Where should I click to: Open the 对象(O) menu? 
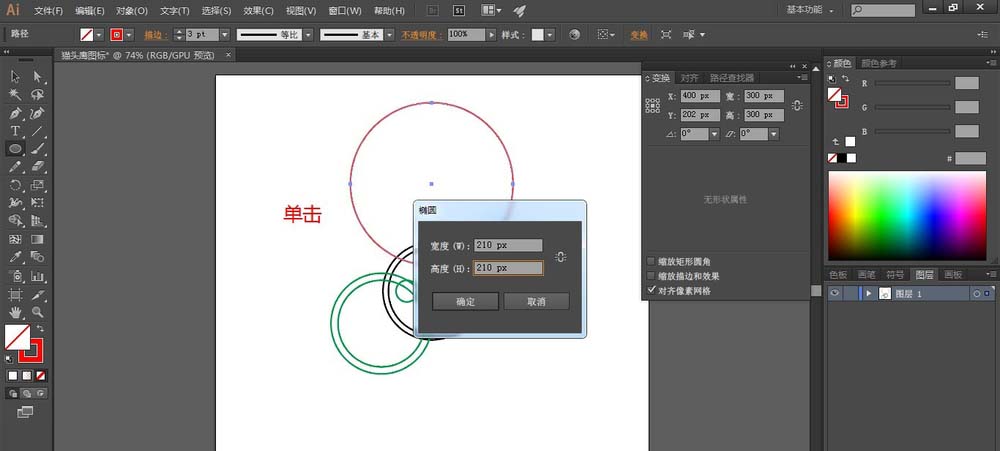(x=132, y=11)
